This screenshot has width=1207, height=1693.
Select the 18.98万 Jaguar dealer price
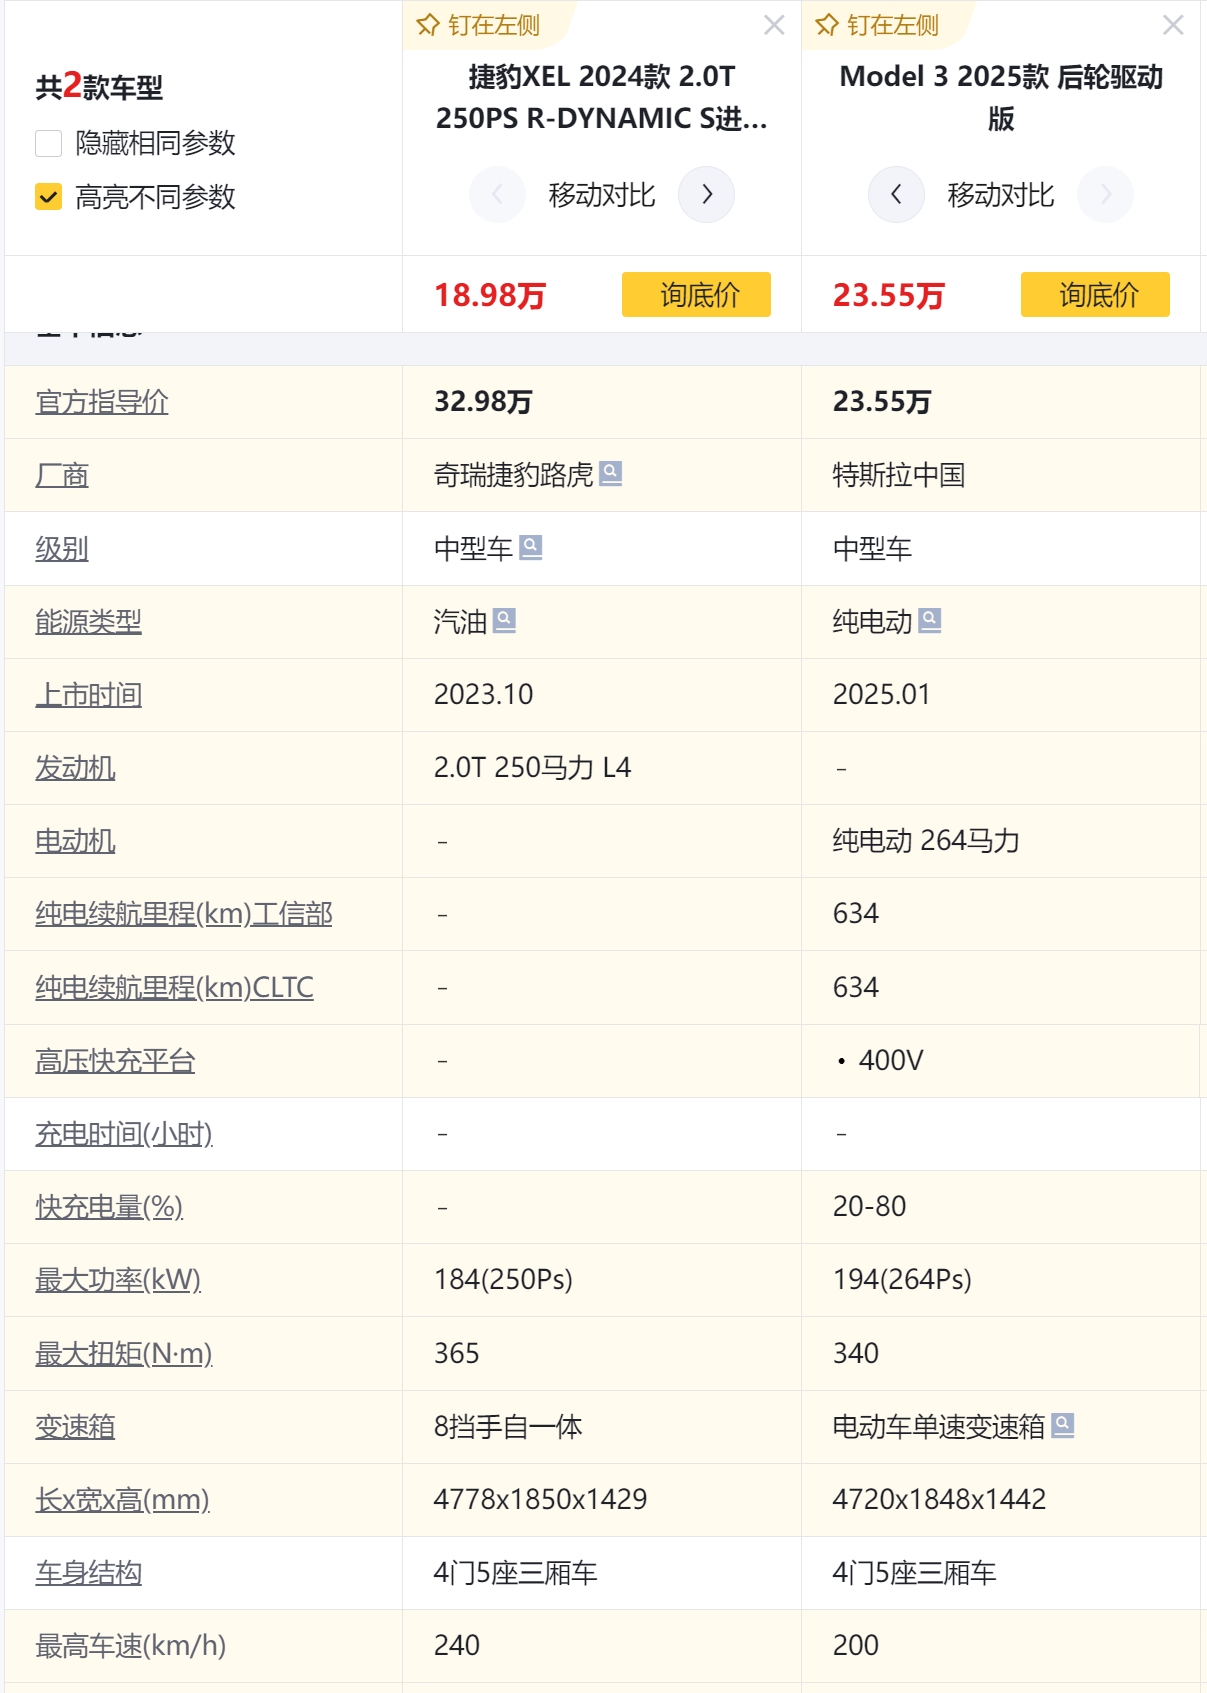pos(490,295)
